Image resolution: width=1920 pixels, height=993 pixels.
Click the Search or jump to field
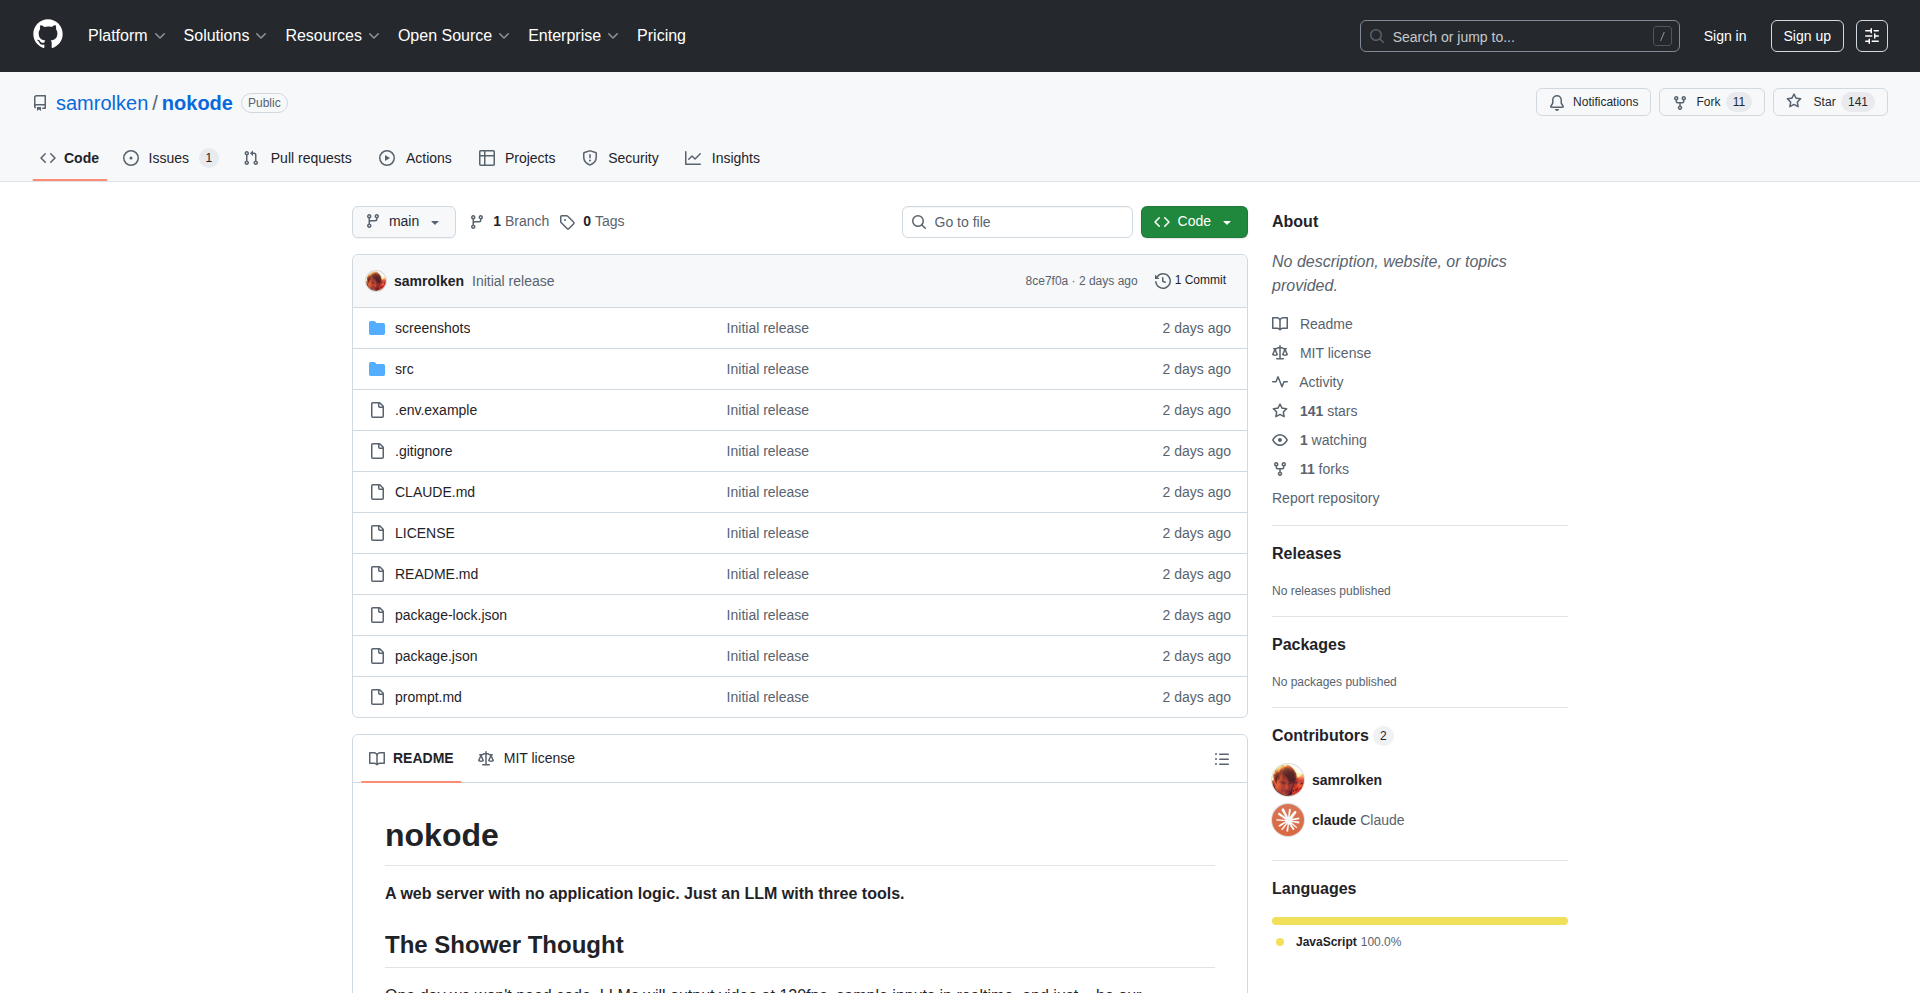pyautogui.click(x=1520, y=36)
